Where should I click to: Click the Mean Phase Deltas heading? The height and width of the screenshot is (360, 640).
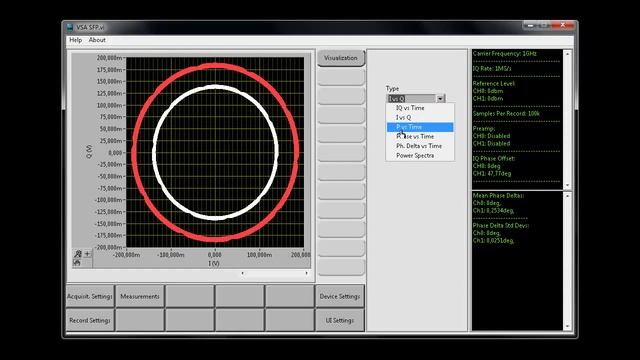coord(498,196)
